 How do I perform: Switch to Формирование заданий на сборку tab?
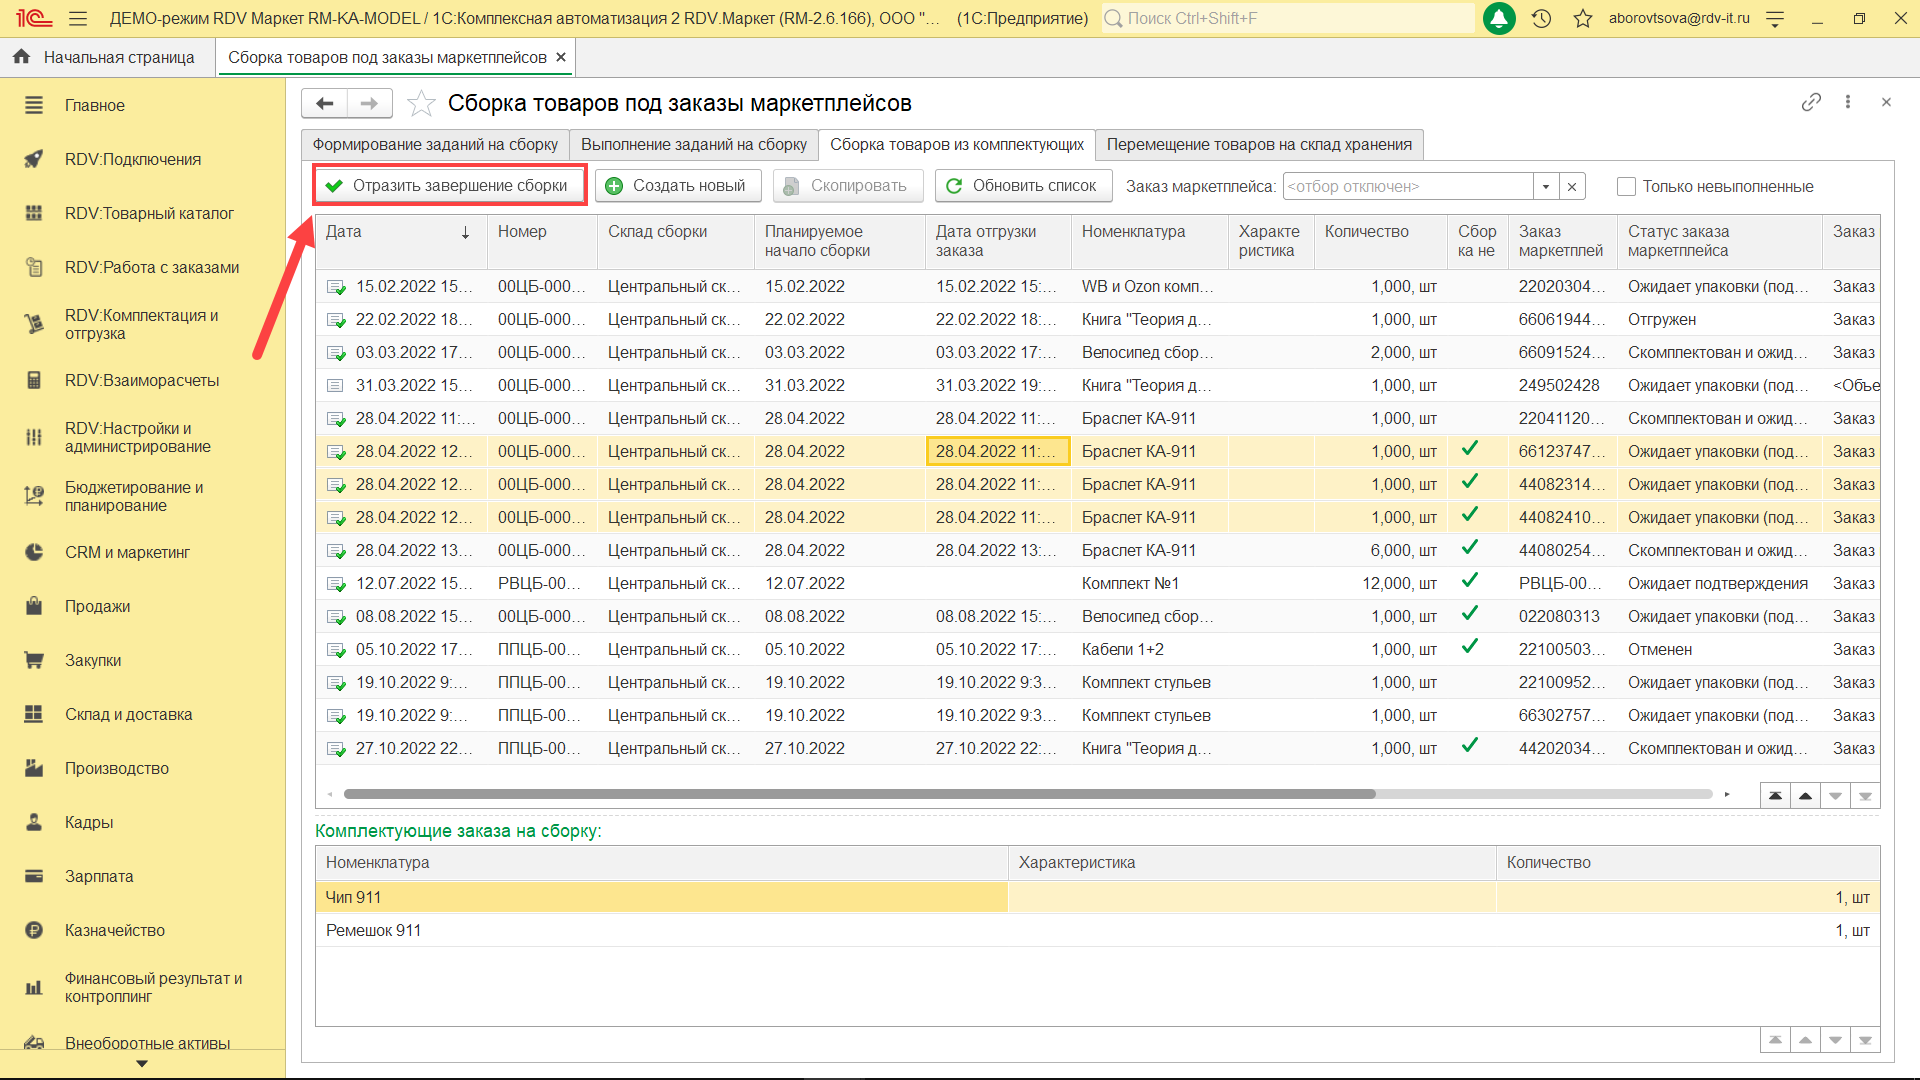pos(435,144)
